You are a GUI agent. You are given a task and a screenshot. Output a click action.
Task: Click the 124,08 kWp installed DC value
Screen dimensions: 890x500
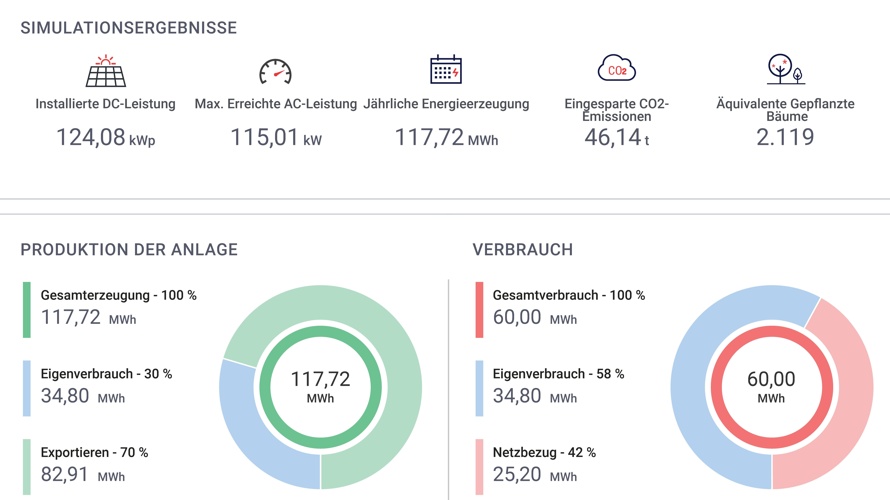[105, 138]
